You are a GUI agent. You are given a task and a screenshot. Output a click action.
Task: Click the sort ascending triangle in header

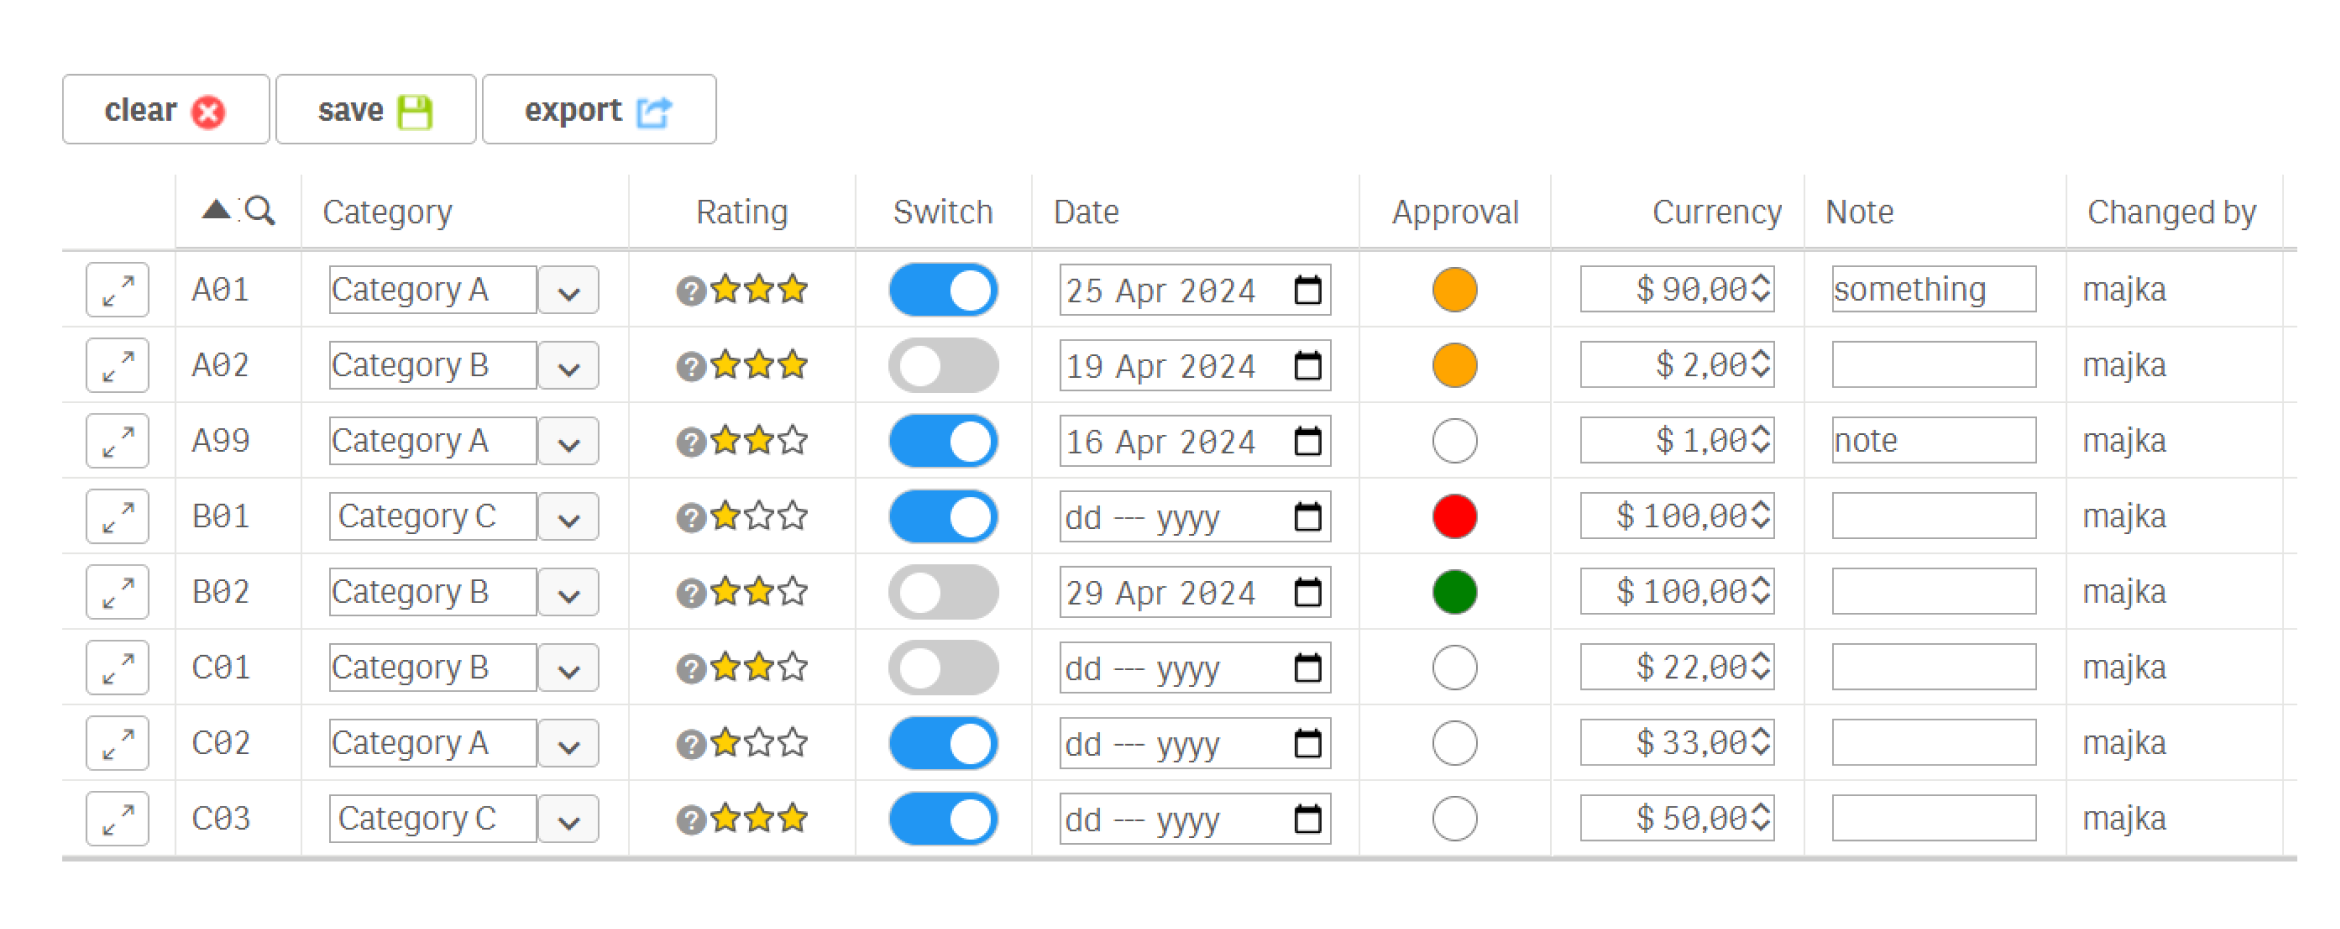click(x=216, y=209)
